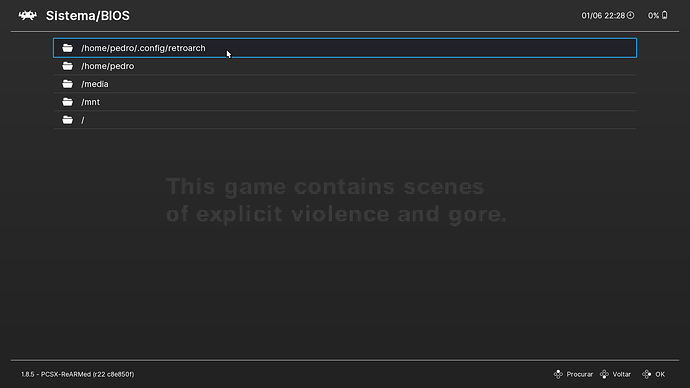Open the /home/pedro/.config/retroarch directory
This screenshot has height=388, width=690.
point(345,48)
